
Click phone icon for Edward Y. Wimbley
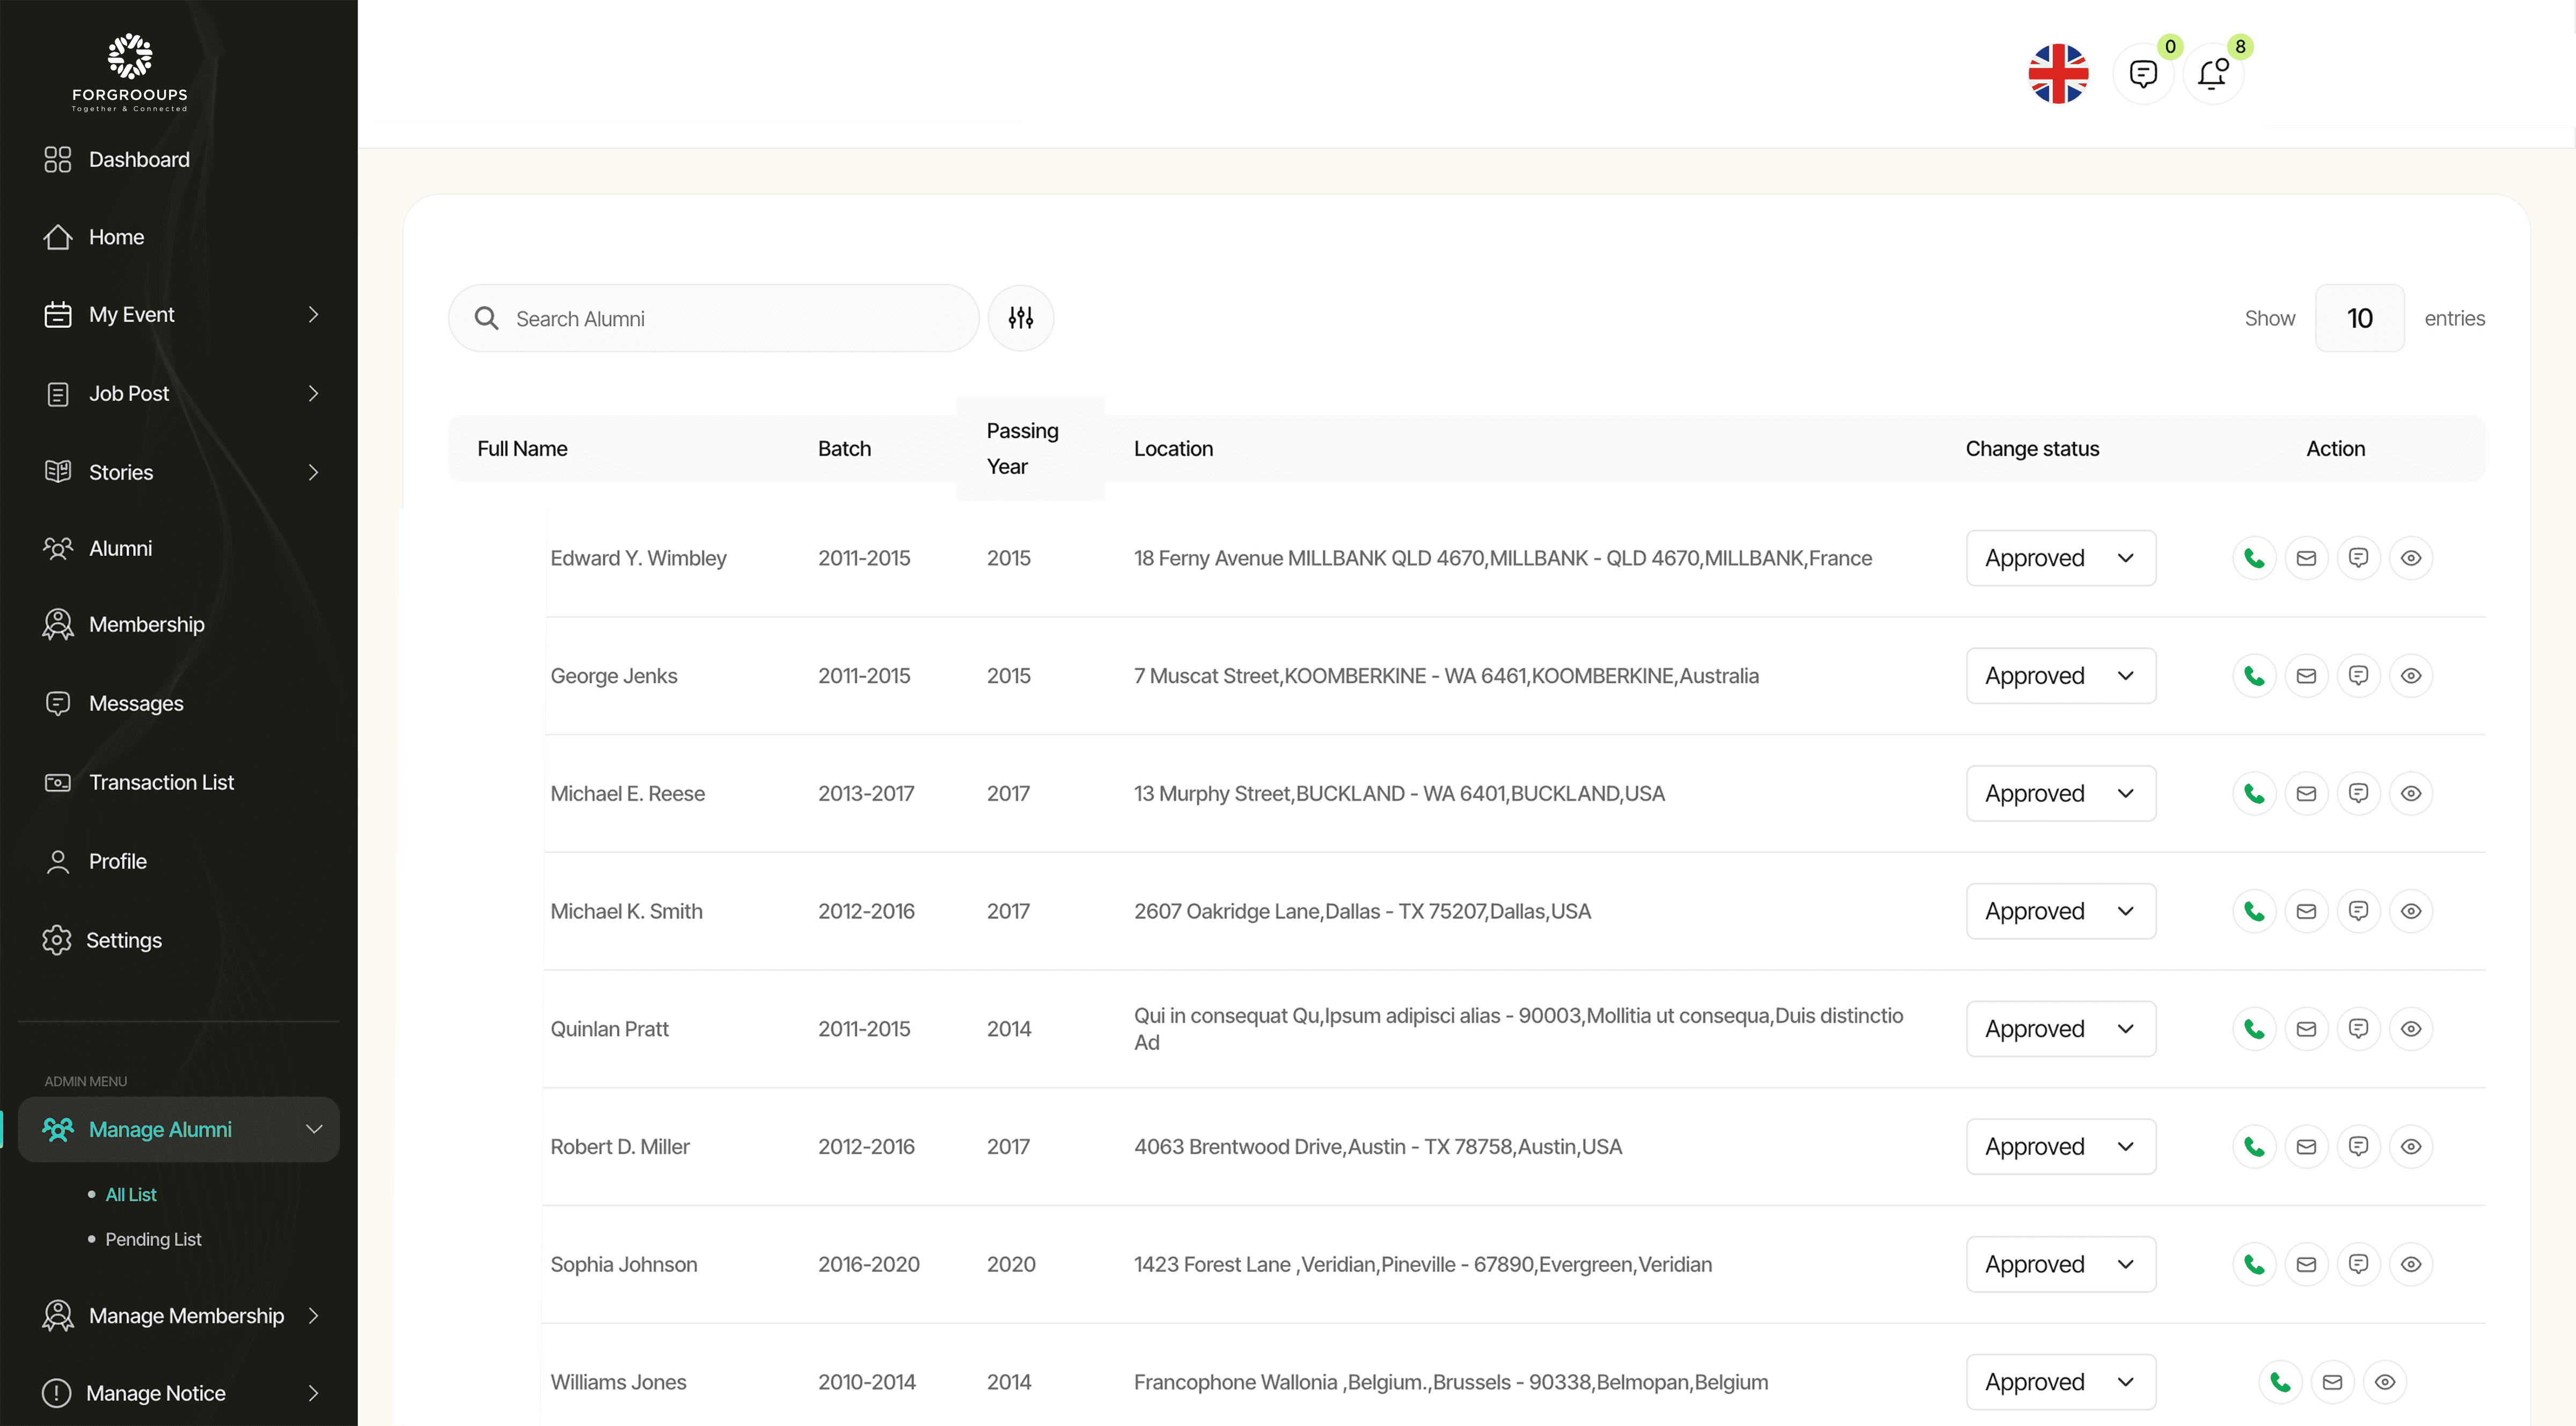[x=2254, y=558]
